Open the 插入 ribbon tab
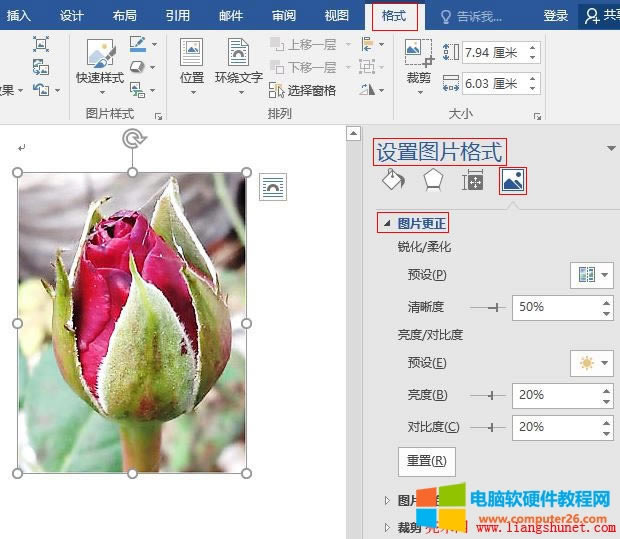This screenshot has width=620, height=539. coord(19,15)
